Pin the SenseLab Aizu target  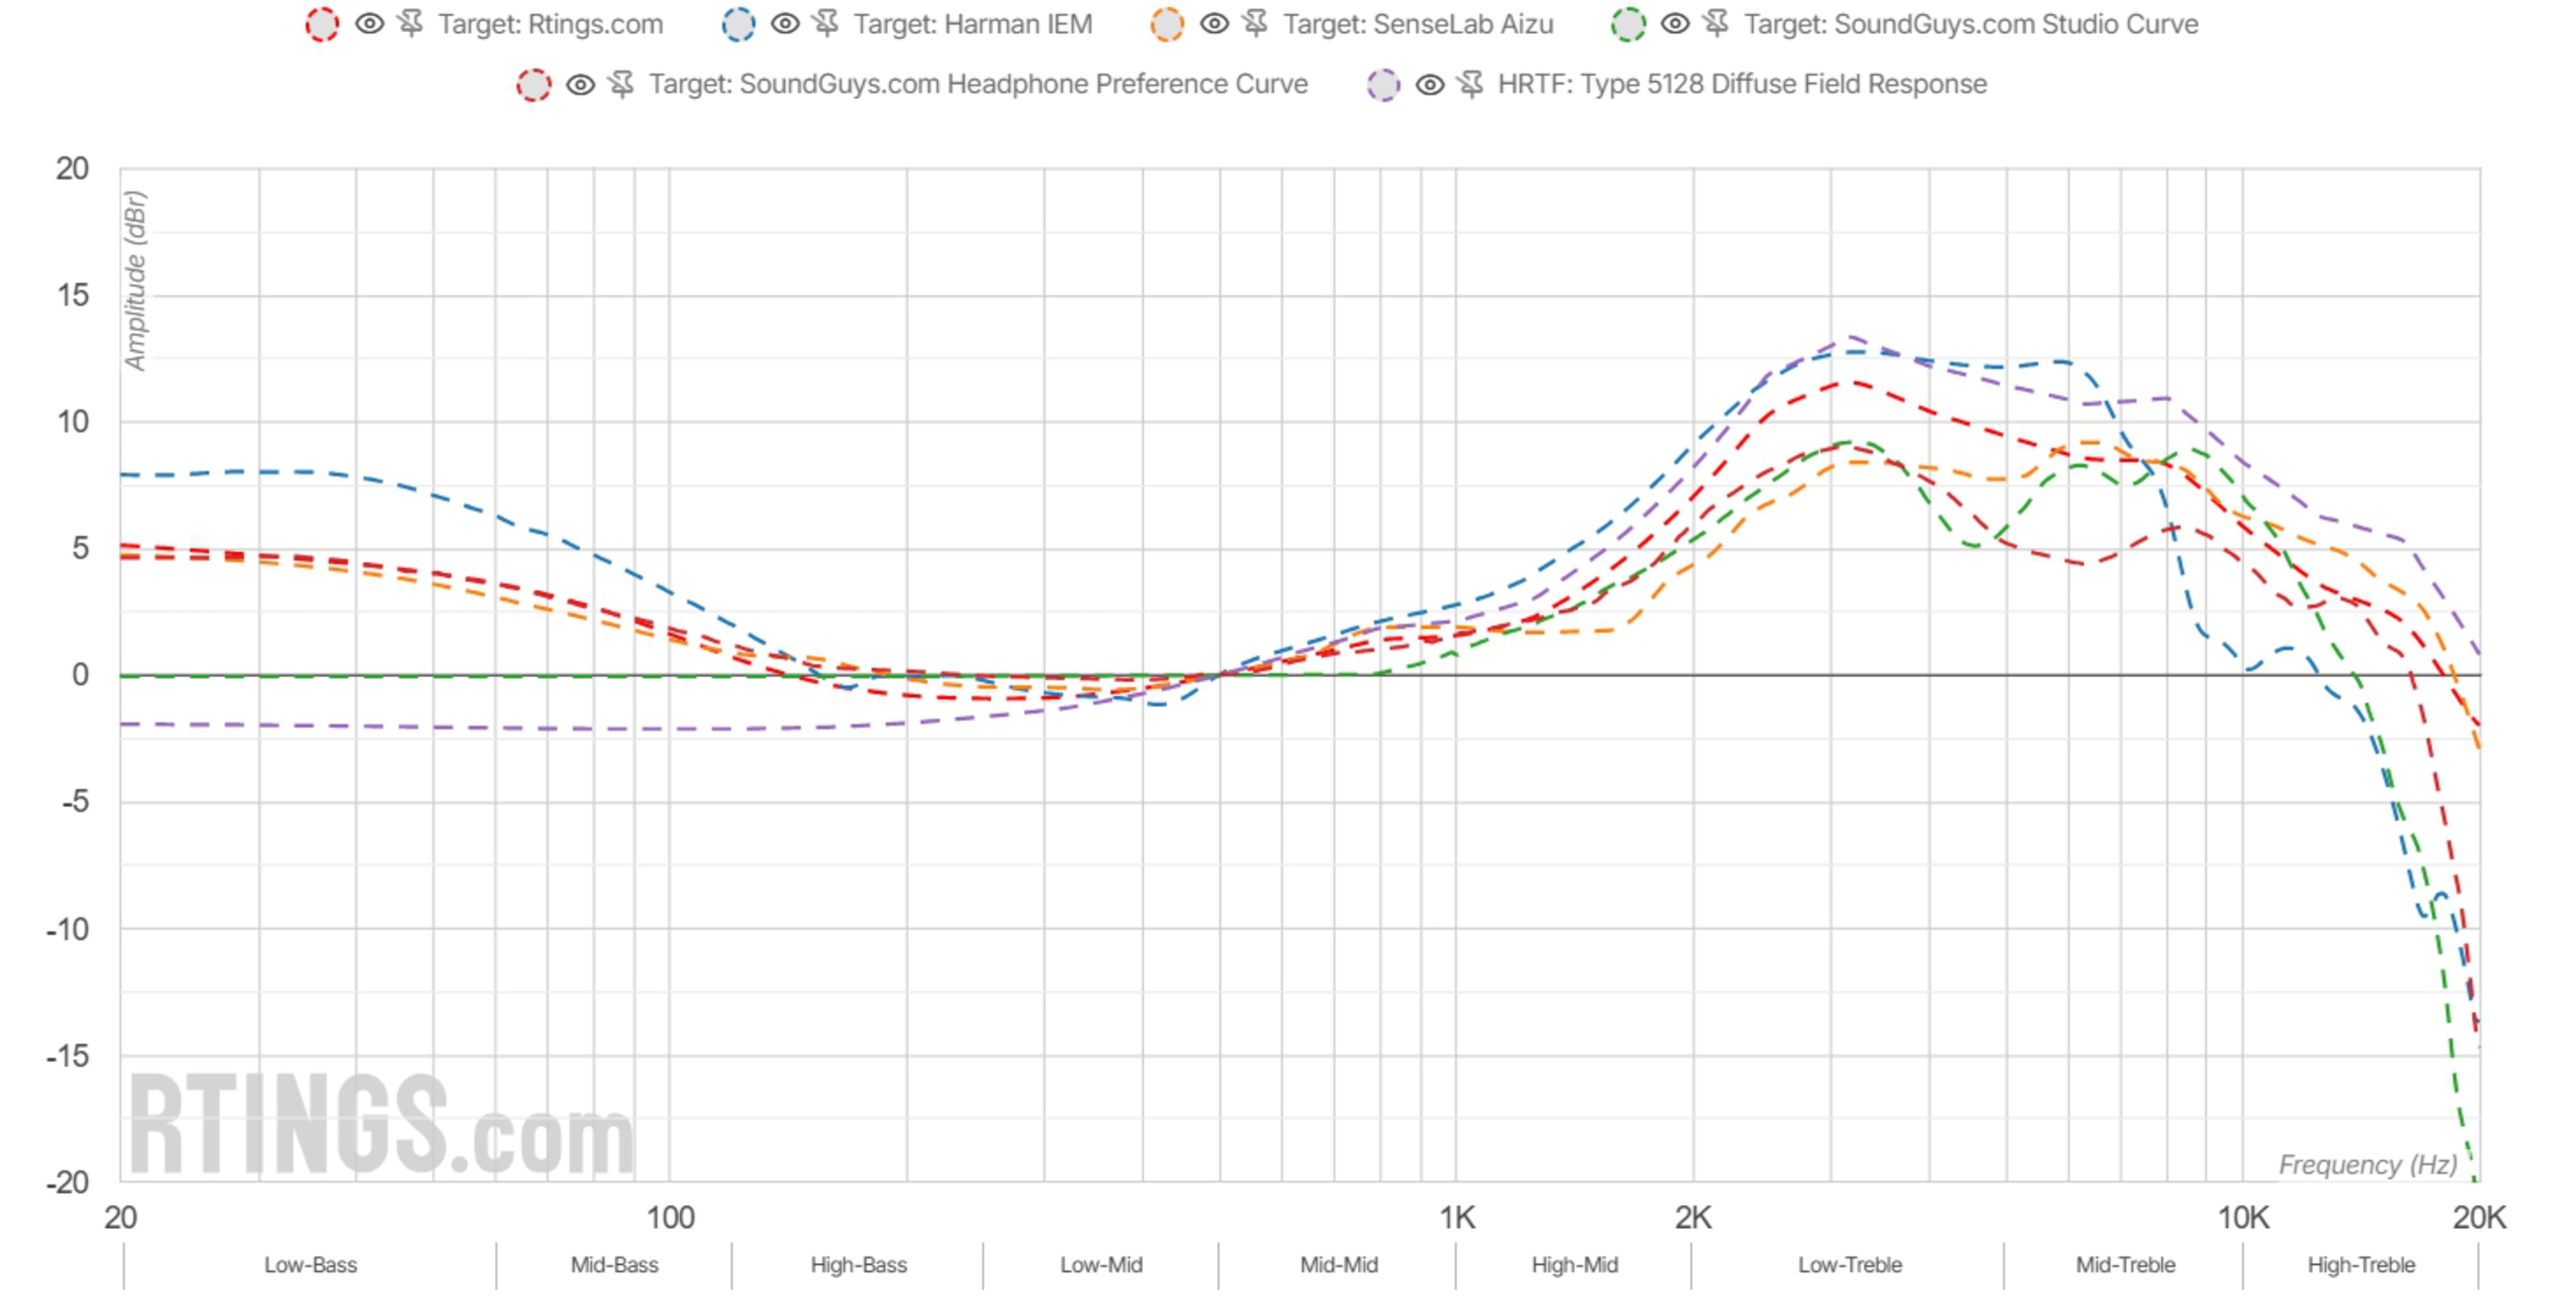tap(1256, 24)
